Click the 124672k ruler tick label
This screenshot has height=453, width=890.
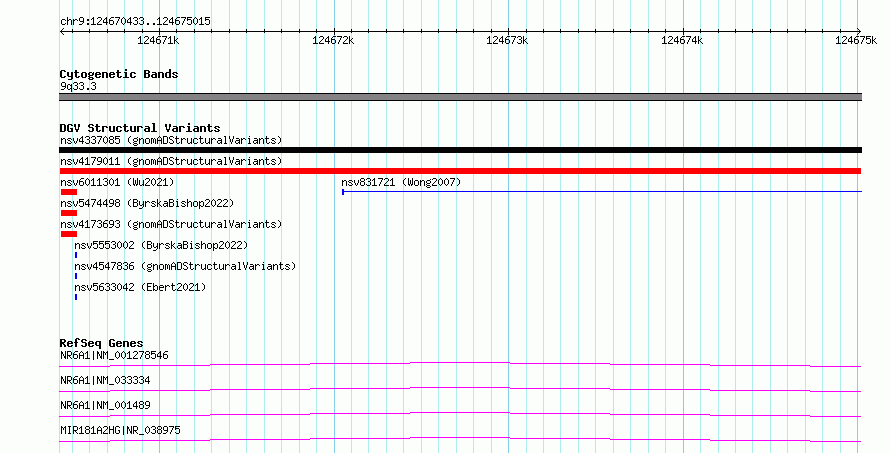point(333,40)
